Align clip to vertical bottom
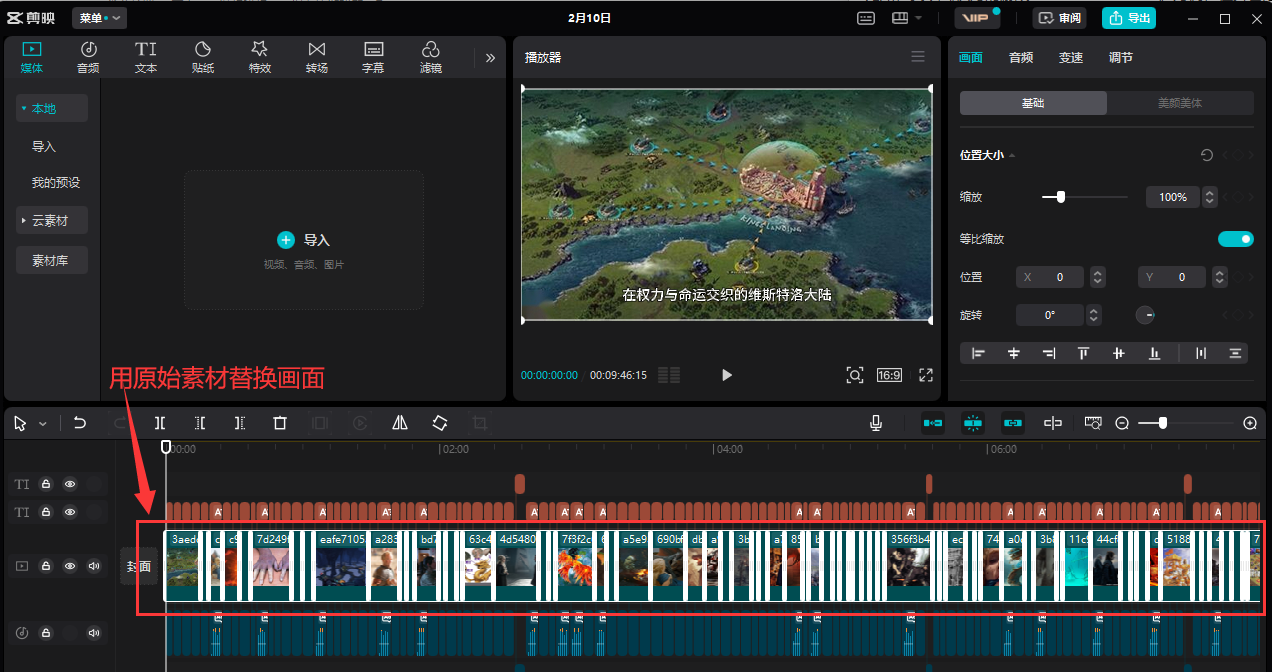Screen dimensions: 1272x672 (x=1154, y=353)
